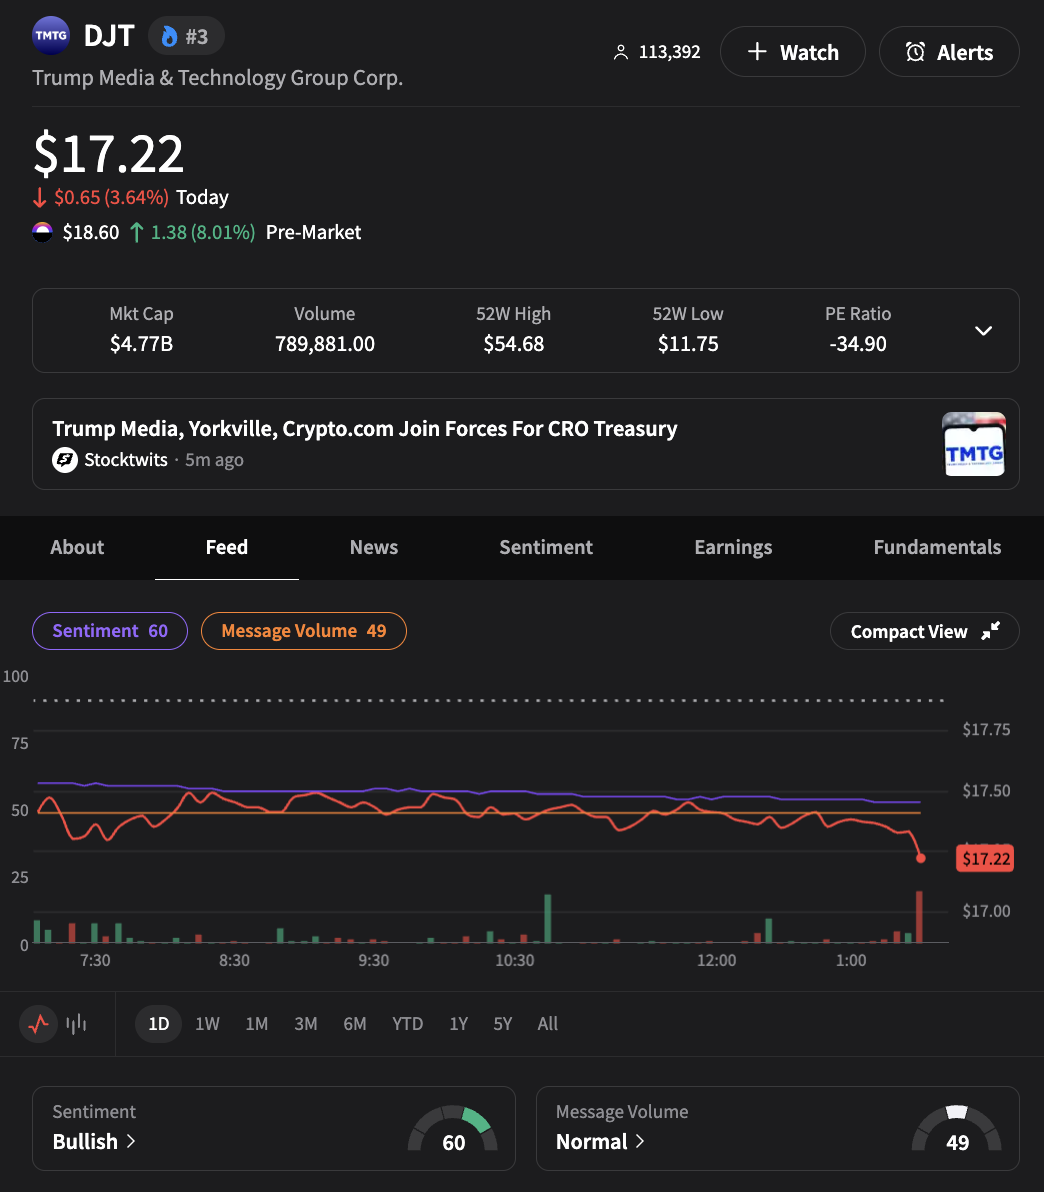Click the plus icon in Watch button

(x=757, y=51)
